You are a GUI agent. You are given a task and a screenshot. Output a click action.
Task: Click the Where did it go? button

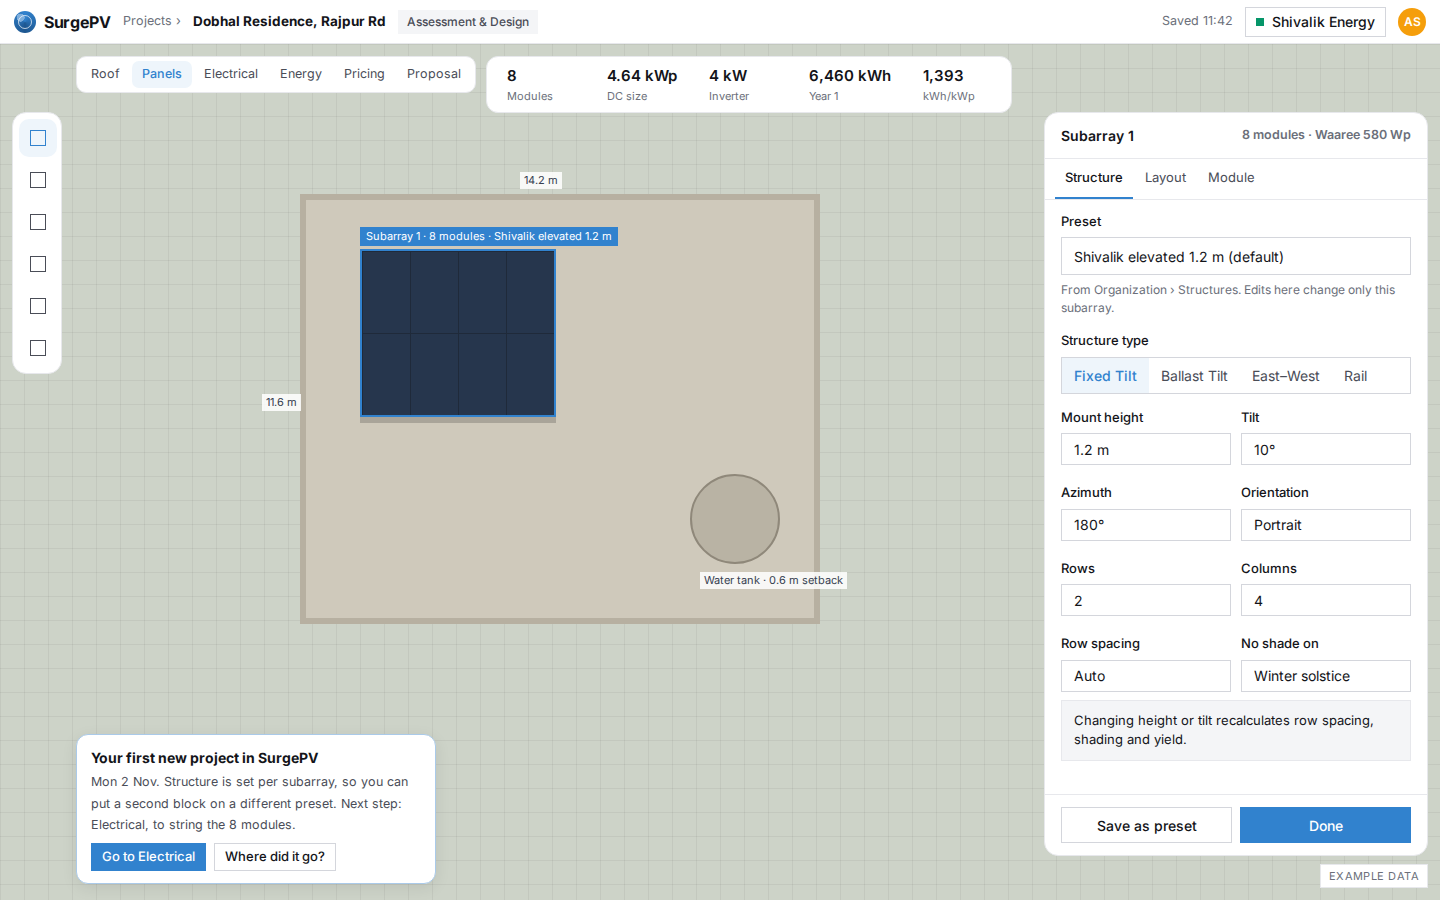click(275, 857)
